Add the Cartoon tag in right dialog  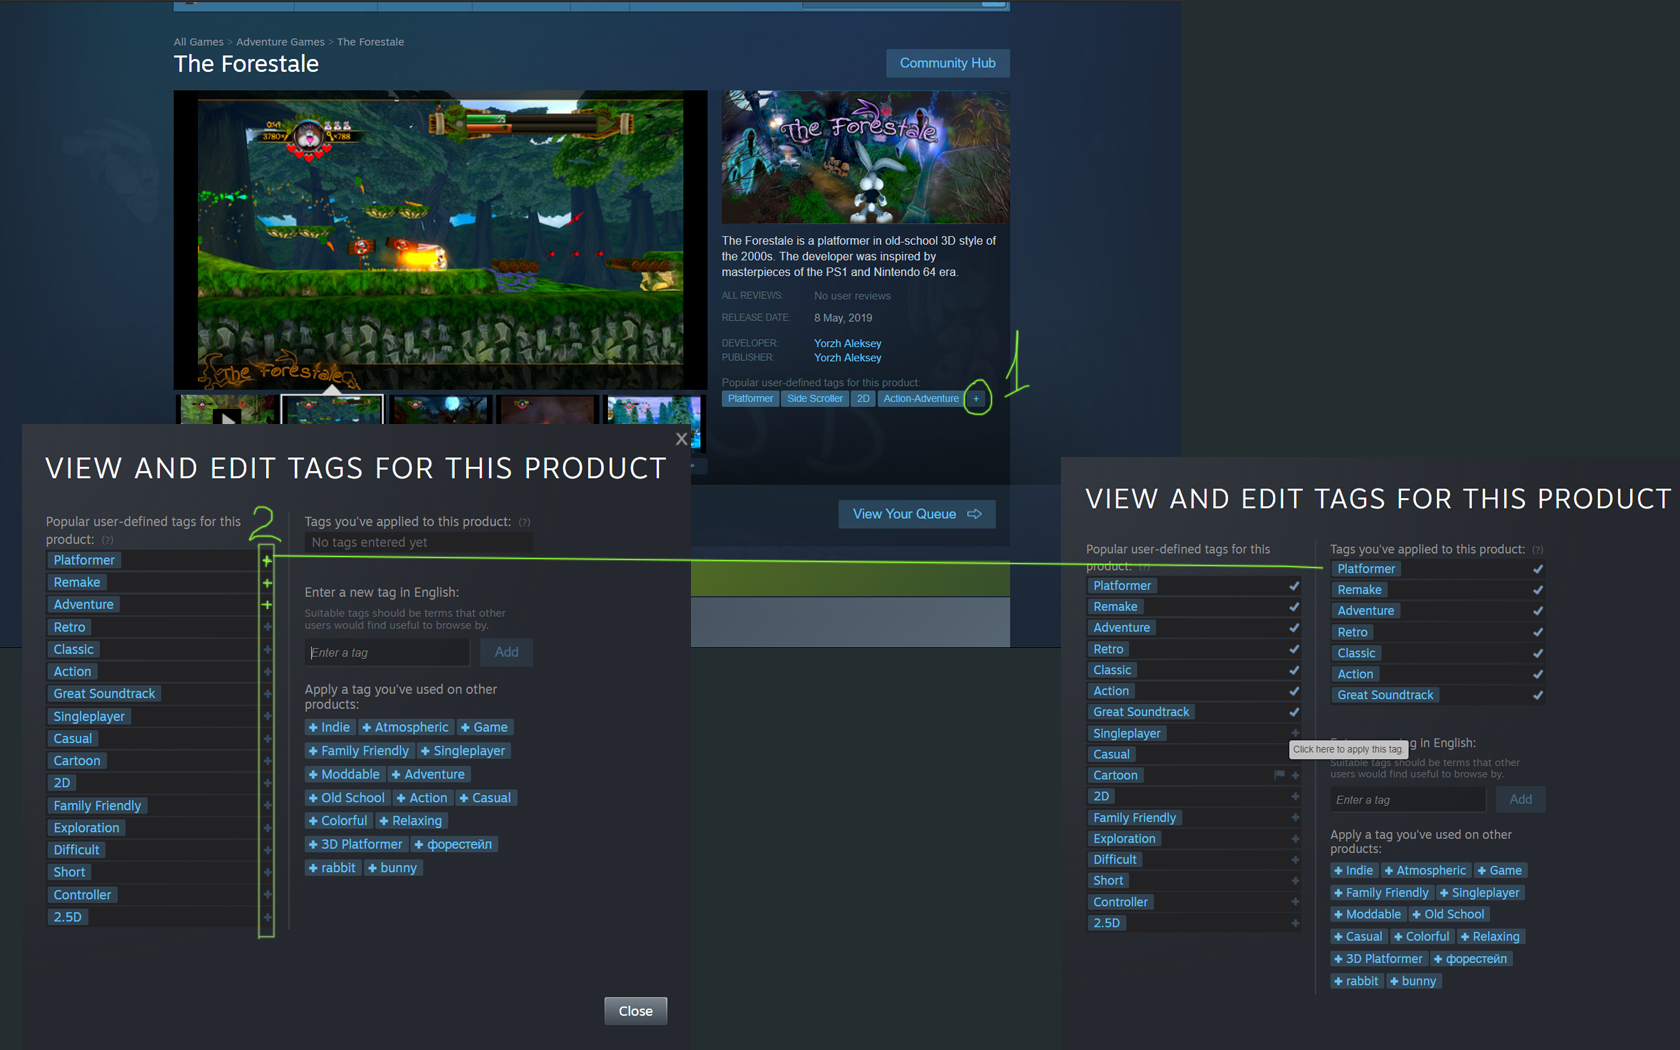click(1295, 776)
